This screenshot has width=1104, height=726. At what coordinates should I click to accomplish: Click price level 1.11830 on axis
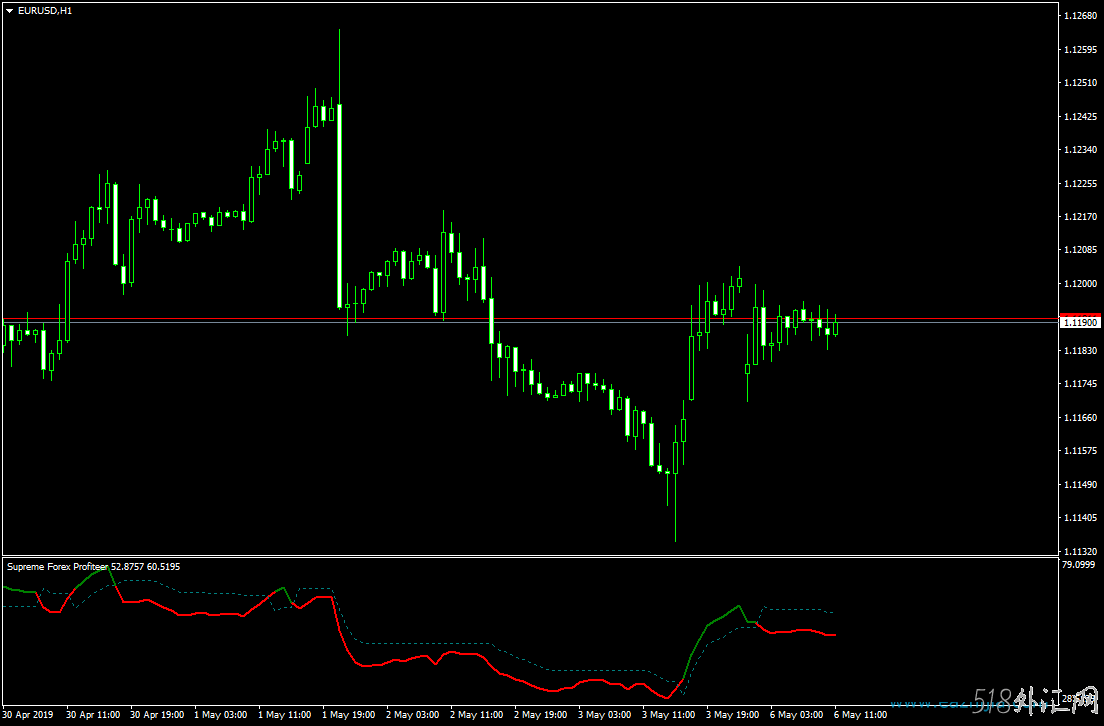(x=1081, y=350)
